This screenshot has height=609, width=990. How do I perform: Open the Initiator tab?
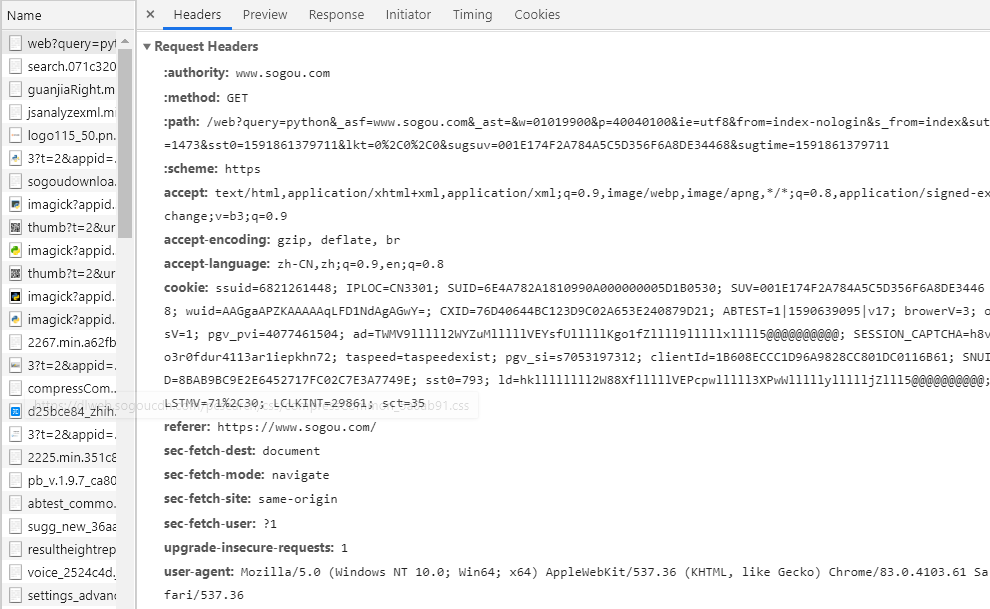pyautogui.click(x=409, y=15)
